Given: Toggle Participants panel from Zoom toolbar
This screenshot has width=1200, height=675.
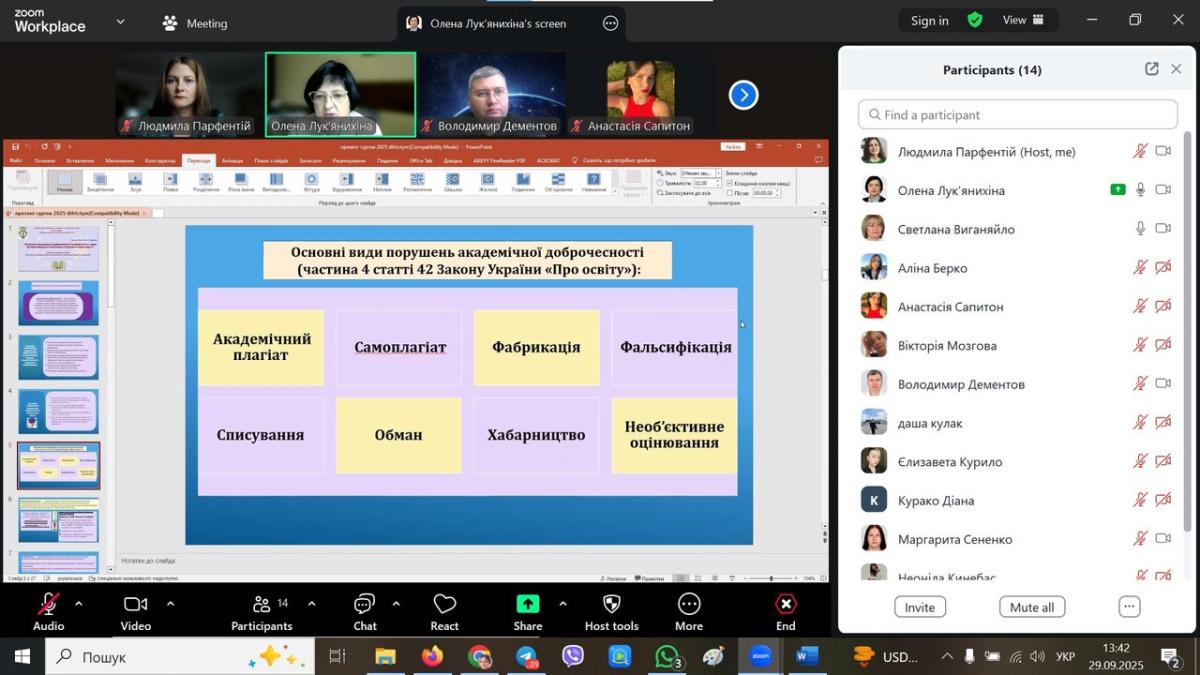Looking at the screenshot, I should (x=262, y=610).
